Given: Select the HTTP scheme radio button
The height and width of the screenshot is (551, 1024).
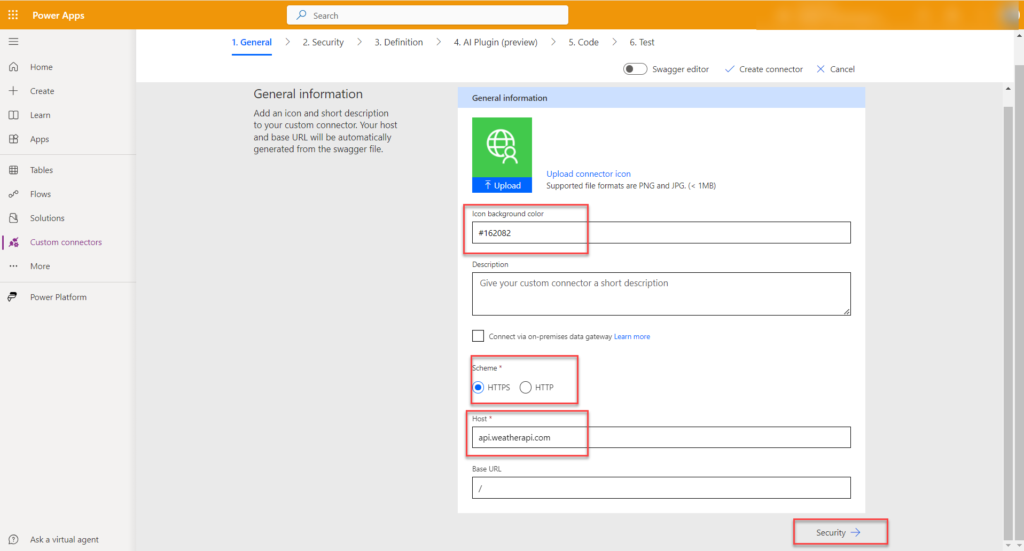Looking at the screenshot, I should [x=526, y=387].
